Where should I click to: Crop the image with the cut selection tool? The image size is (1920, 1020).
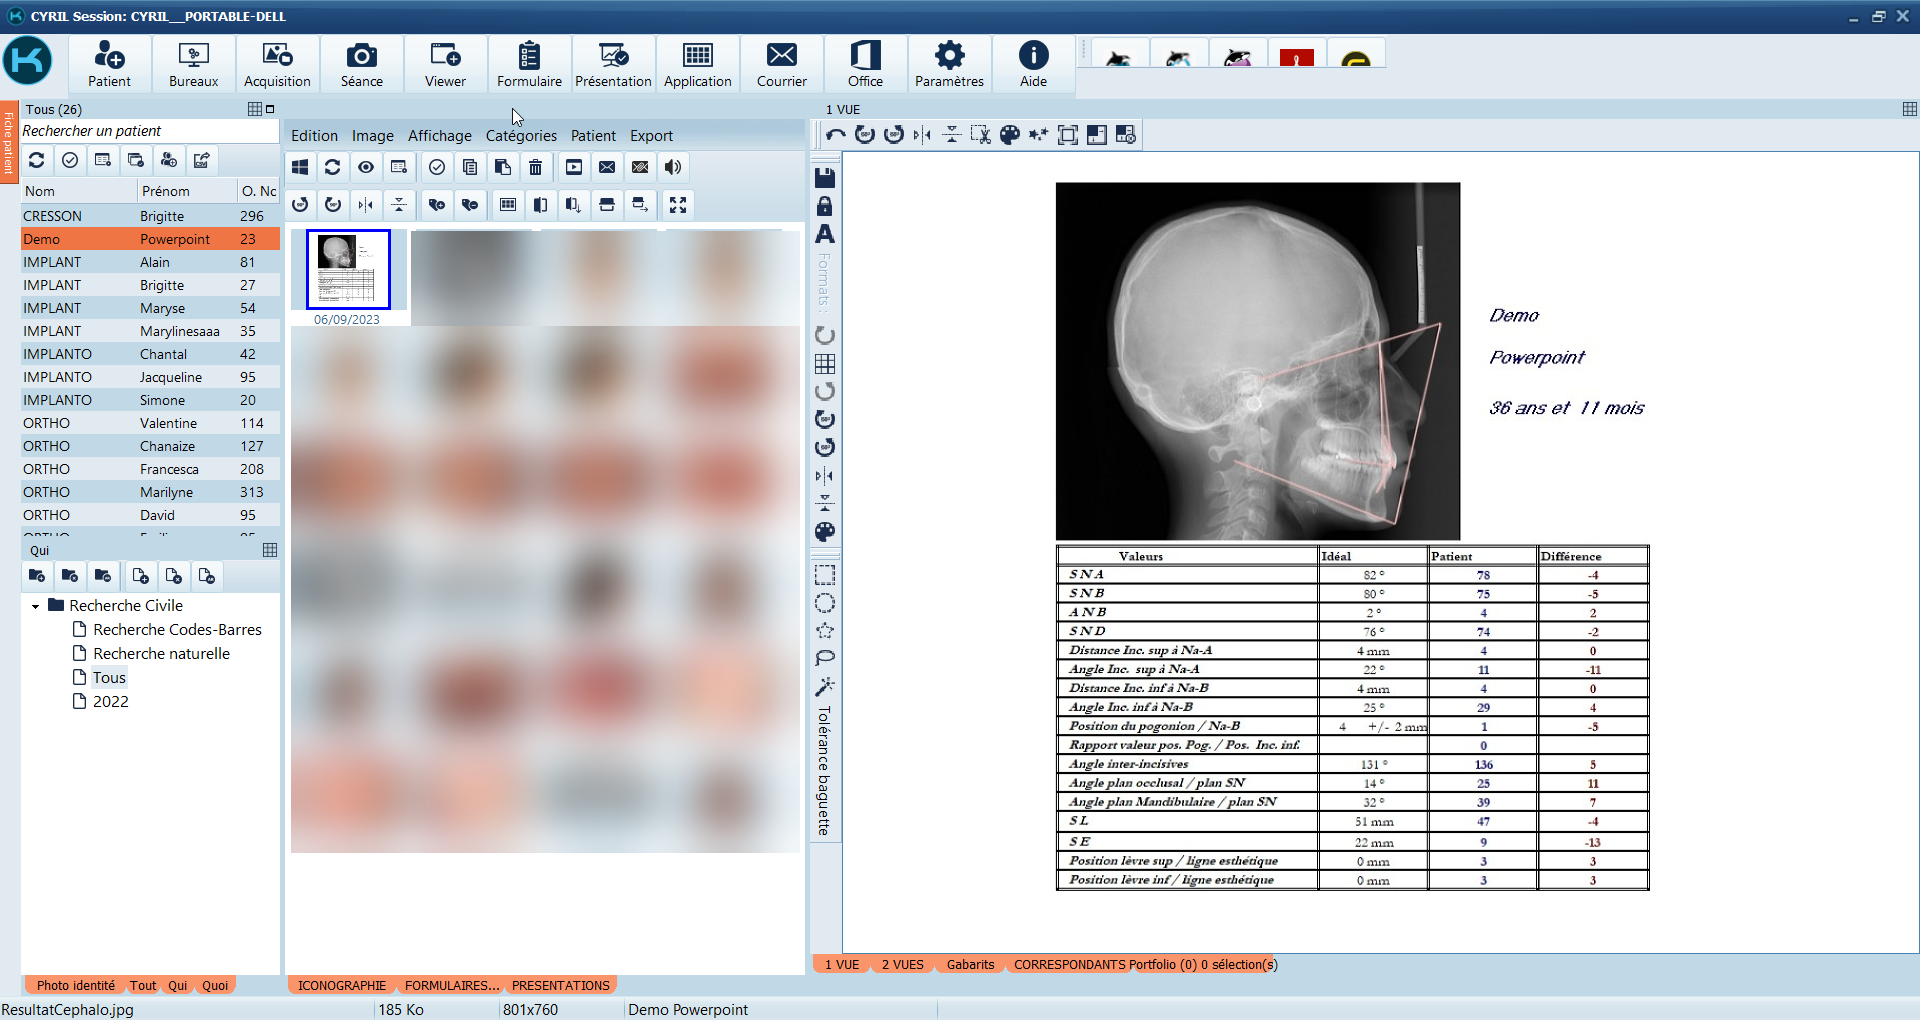pyautogui.click(x=981, y=134)
